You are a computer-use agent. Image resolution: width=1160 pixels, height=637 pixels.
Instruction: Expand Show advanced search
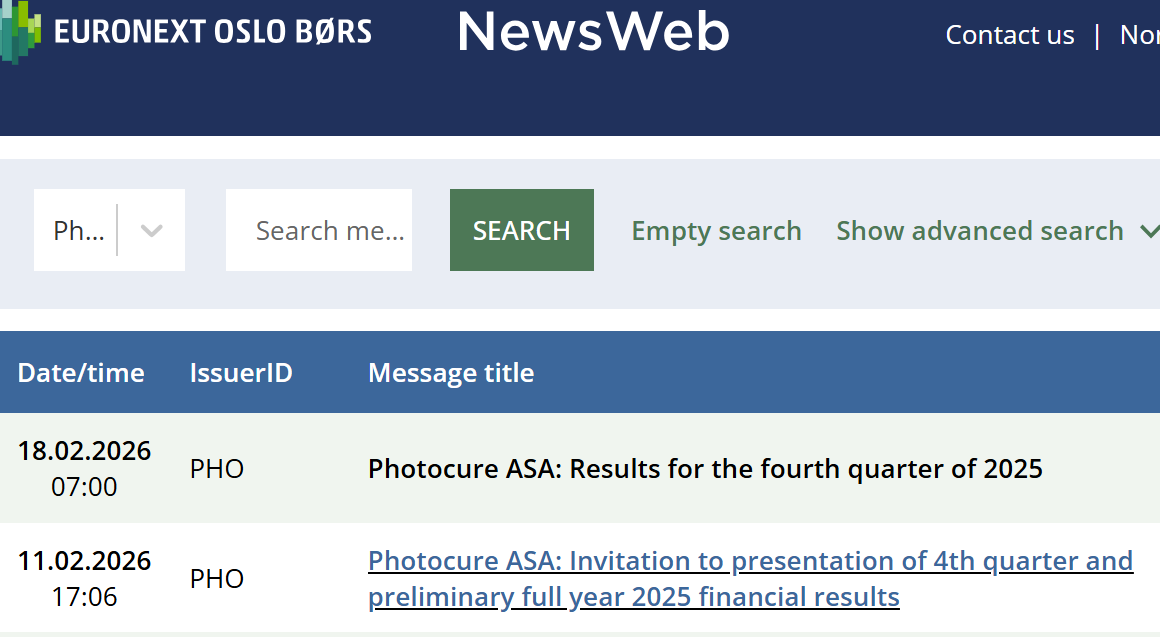pos(979,231)
